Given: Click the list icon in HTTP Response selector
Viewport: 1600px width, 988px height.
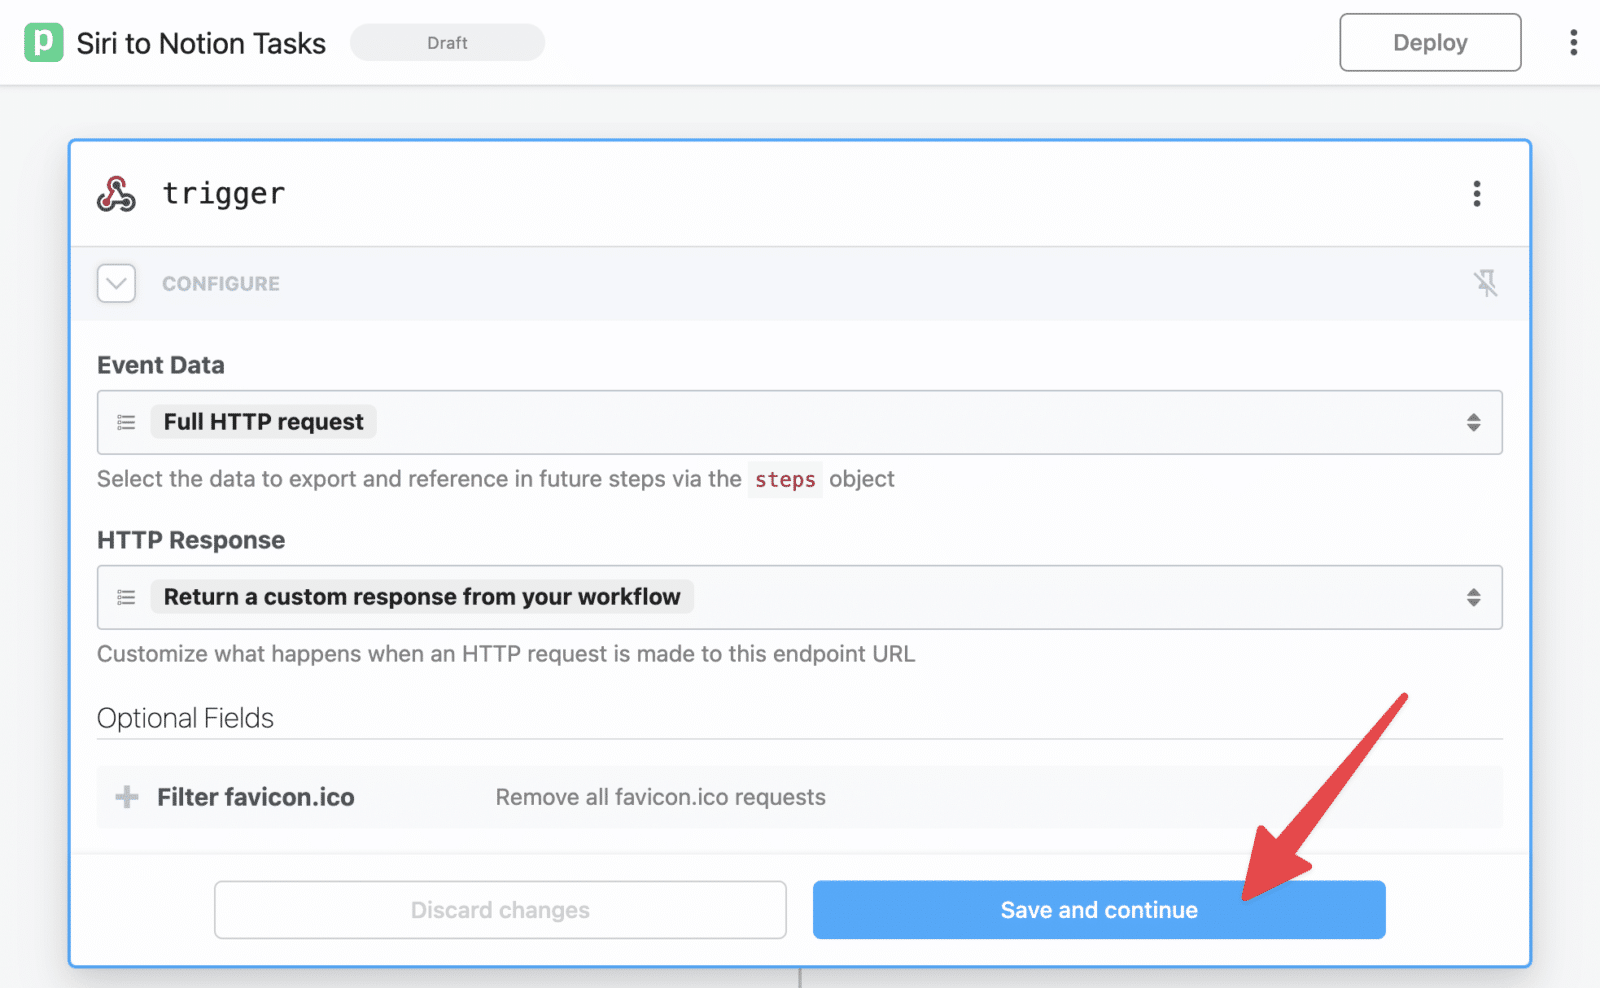Looking at the screenshot, I should point(126,597).
